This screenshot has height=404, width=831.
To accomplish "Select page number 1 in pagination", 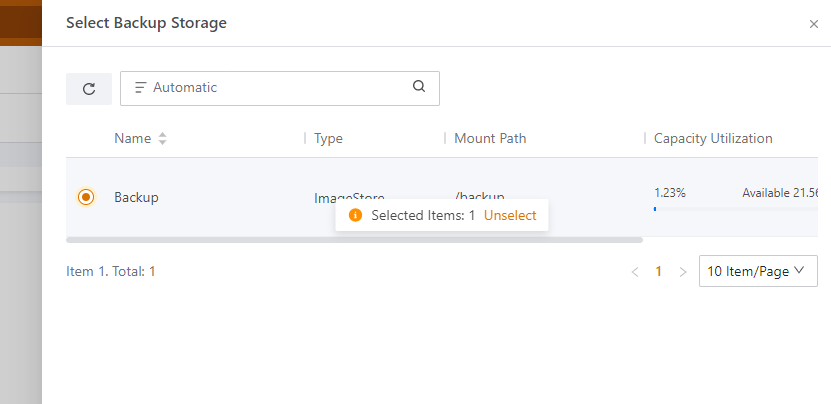I will pos(659,271).
